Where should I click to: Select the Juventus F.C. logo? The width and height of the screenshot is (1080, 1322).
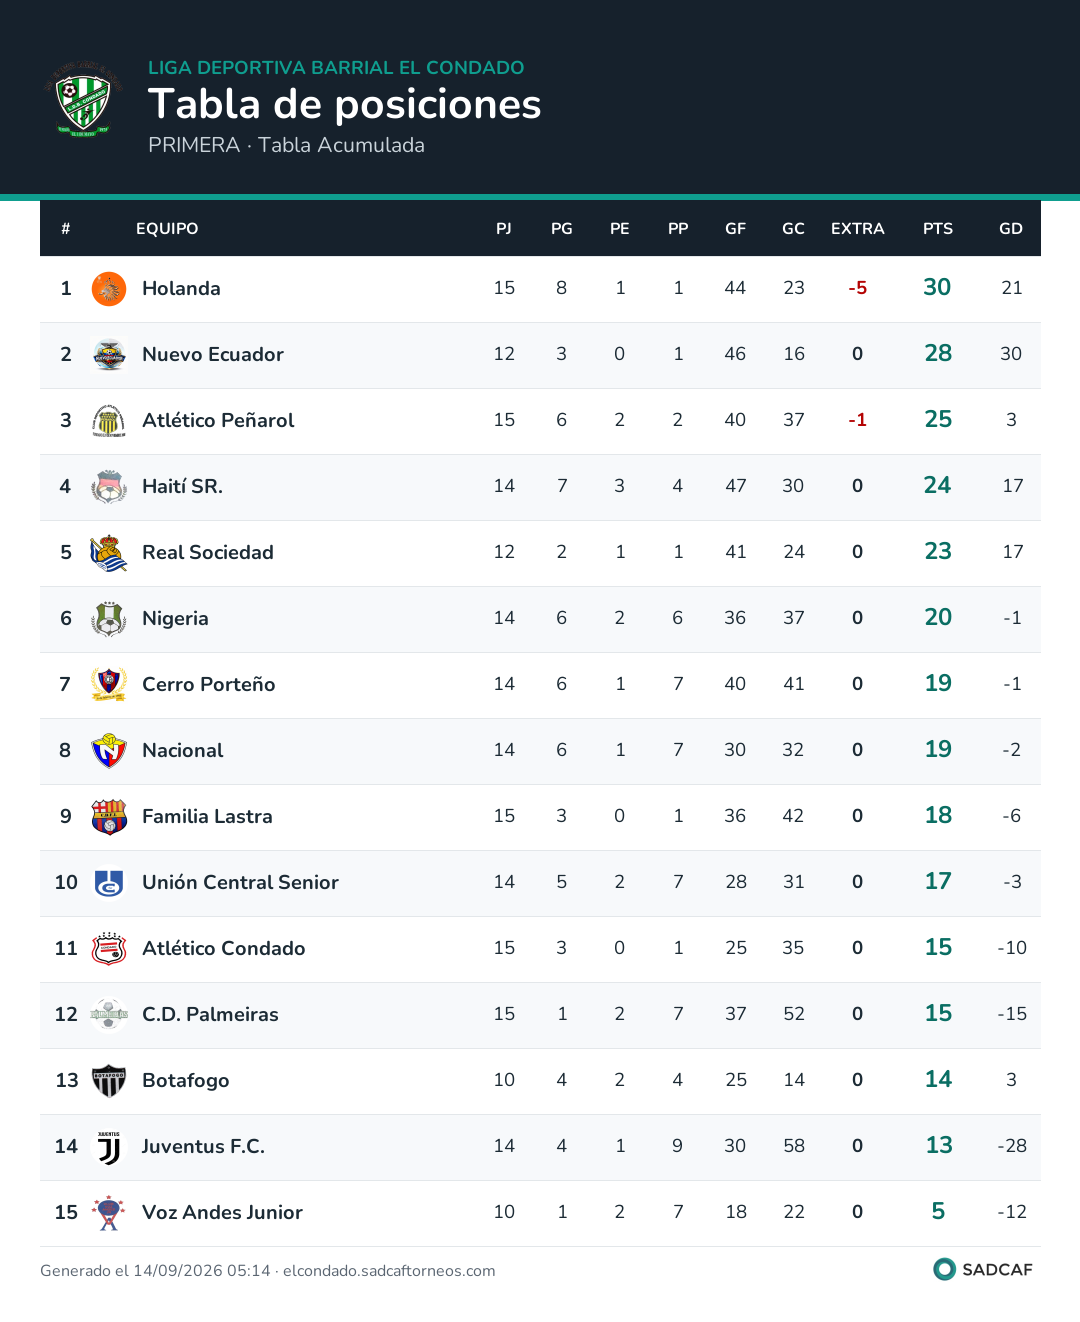pyautogui.click(x=109, y=1147)
